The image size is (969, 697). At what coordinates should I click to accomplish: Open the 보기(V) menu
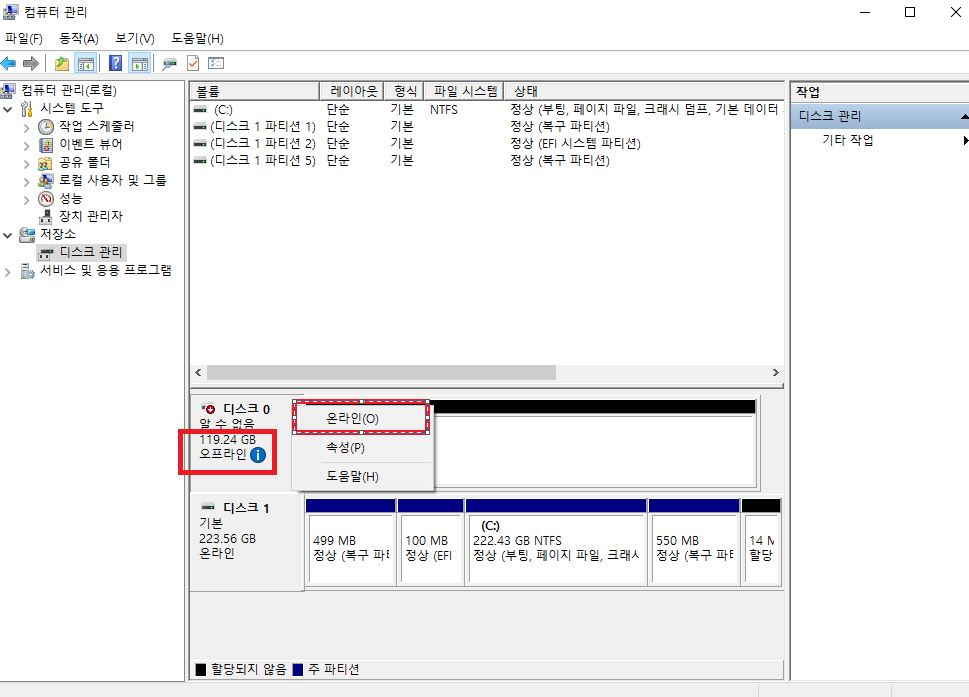[135, 38]
